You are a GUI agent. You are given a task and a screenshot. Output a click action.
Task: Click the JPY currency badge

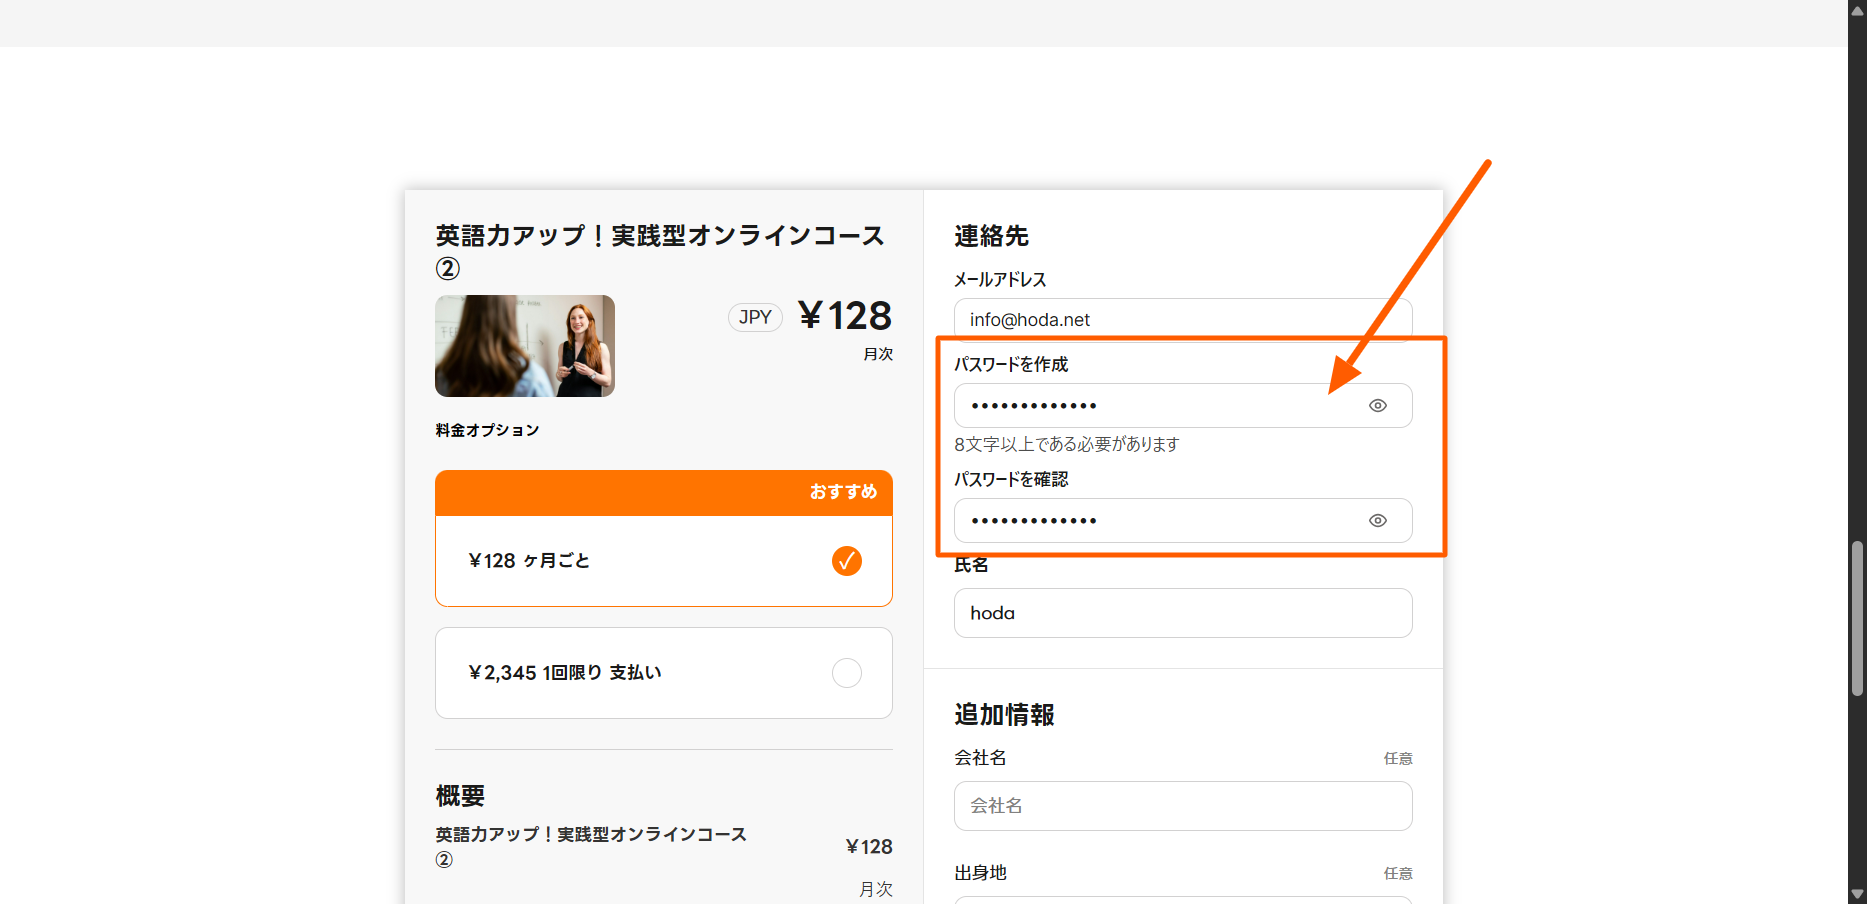(x=755, y=318)
